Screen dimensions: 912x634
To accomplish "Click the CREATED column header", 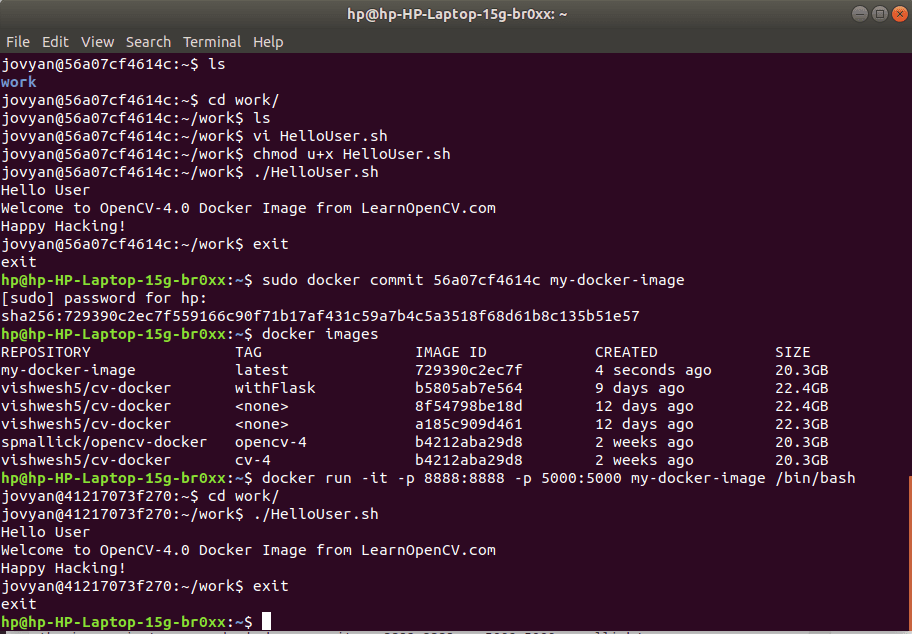I will click(626, 352).
